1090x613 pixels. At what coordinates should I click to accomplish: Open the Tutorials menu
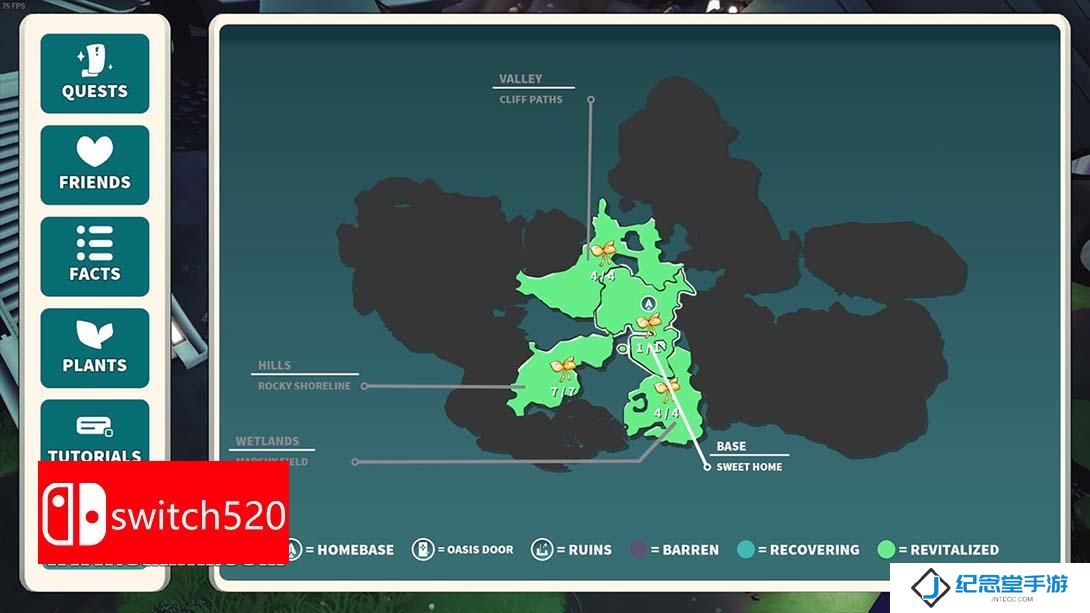(95, 431)
